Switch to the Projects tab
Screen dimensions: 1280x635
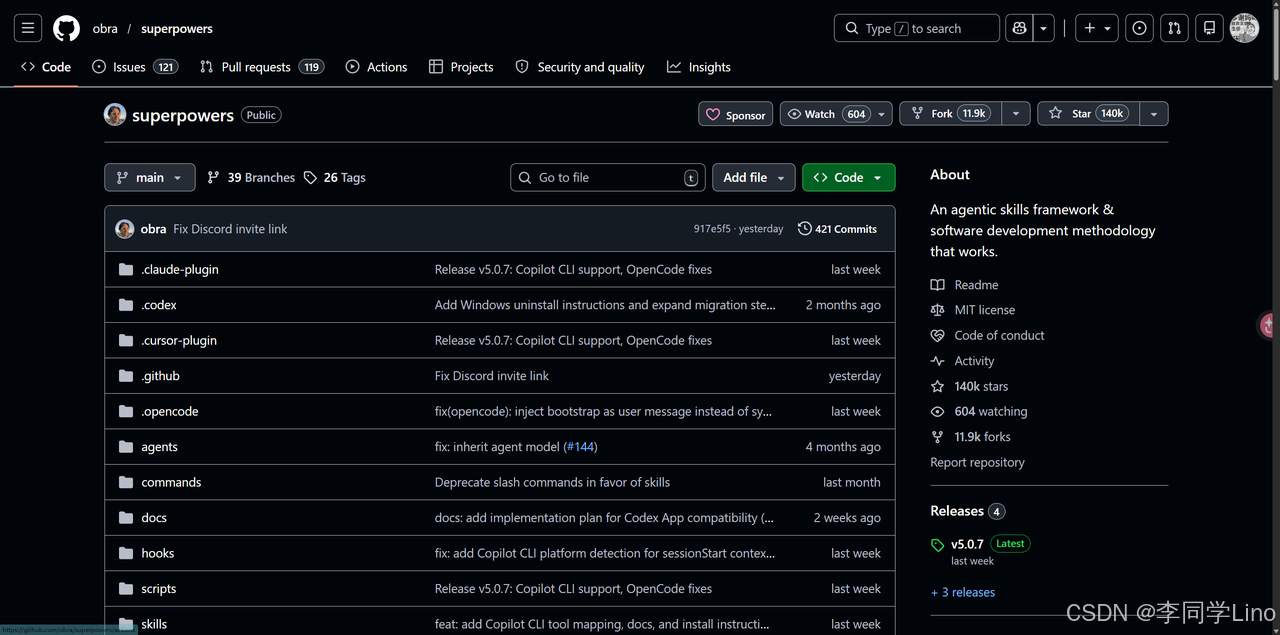click(461, 67)
